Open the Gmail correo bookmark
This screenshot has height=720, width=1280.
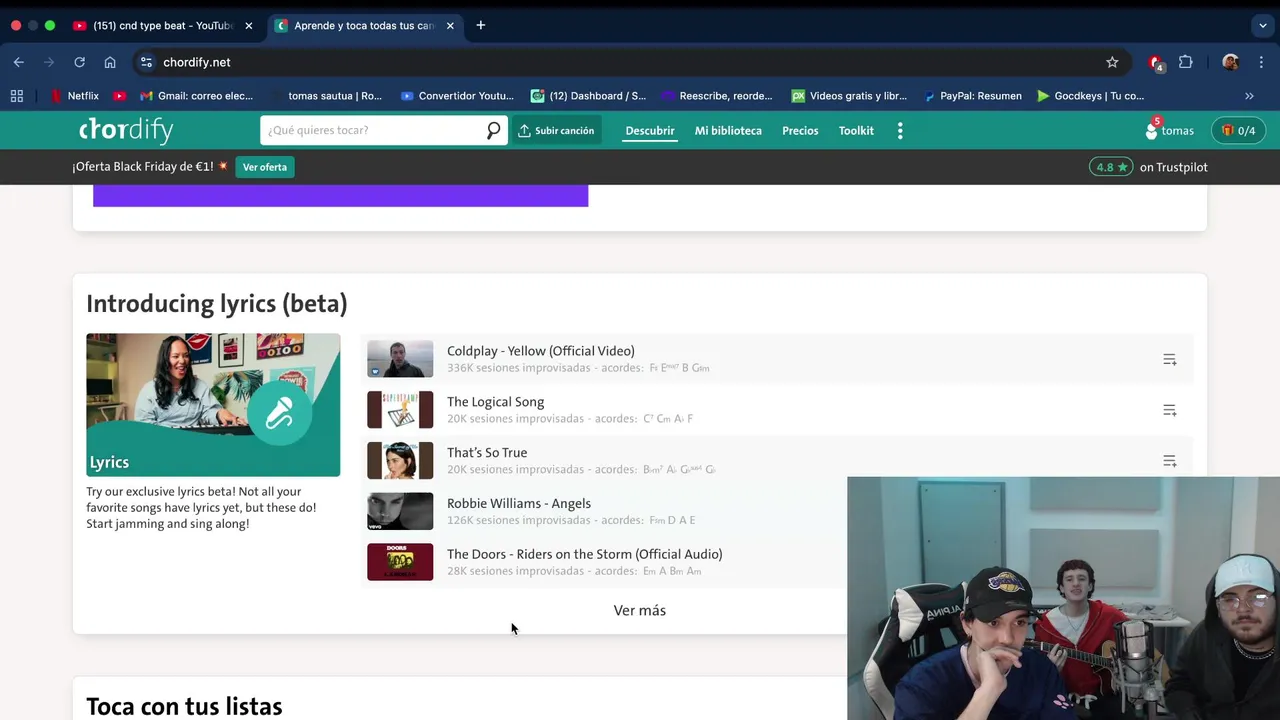[197, 96]
